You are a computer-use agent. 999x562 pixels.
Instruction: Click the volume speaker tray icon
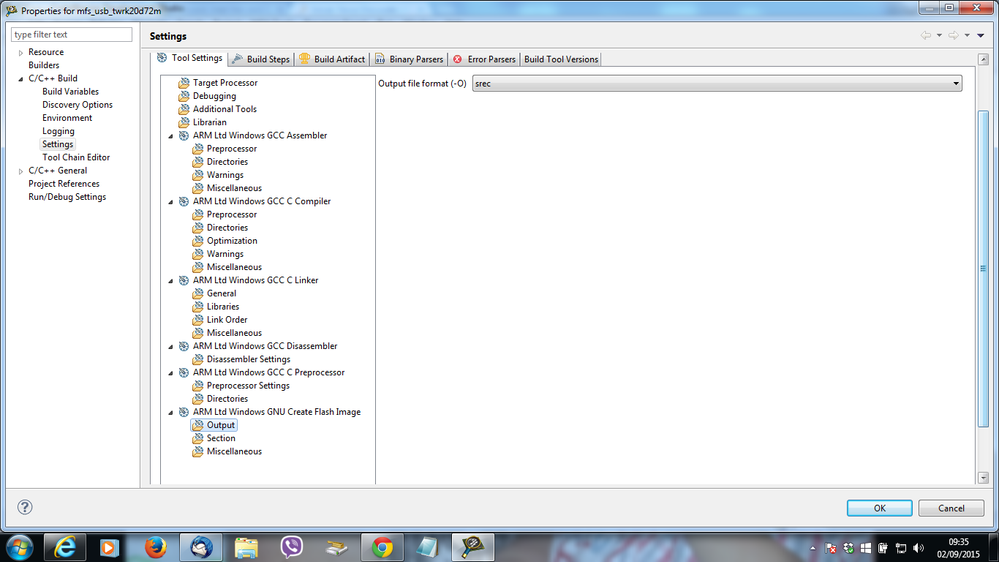[x=918, y=548]
